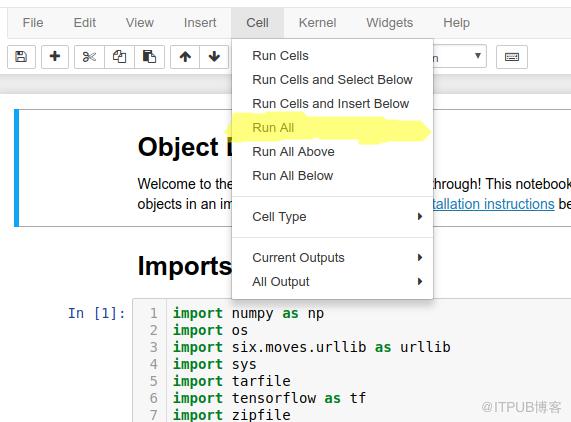The image size is (571, 422).
Task: Copy selected cells icon in toolbar
Action: pyautogui.click(x=119, y=57)
